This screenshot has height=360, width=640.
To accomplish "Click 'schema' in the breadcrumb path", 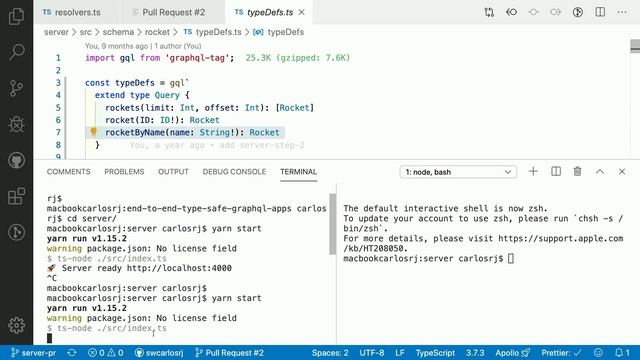I will [x=118, y=32].
